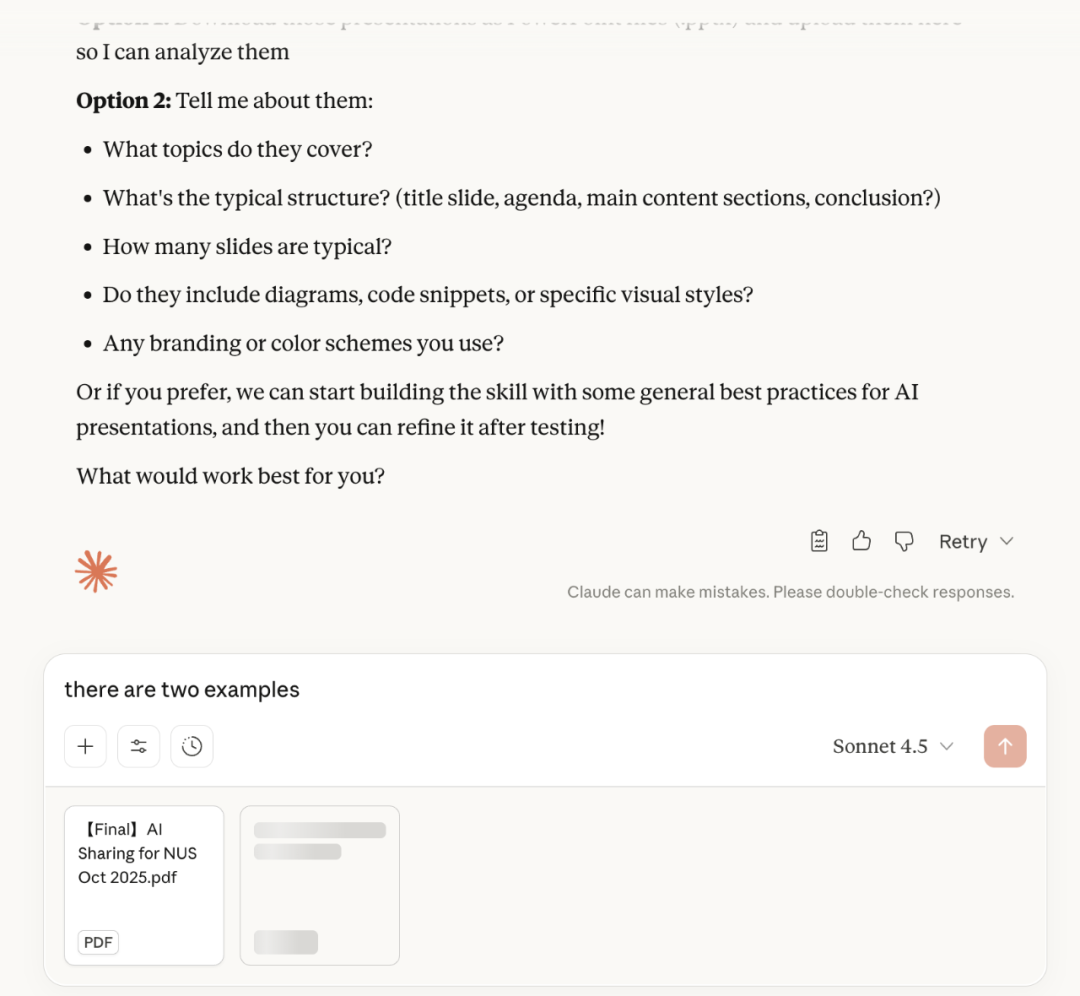The height and width of the screenshot is (996, 1080).
Task: Send the message with the up-arrow button
Action: 1005,746
